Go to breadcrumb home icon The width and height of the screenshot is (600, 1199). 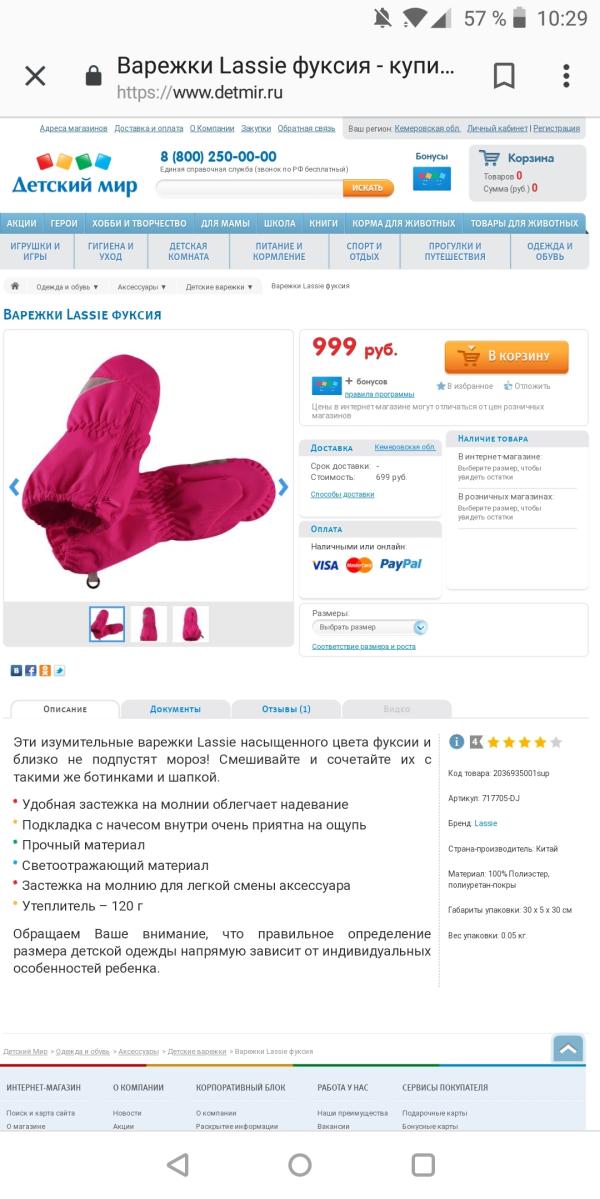click(x=14, y=286)
